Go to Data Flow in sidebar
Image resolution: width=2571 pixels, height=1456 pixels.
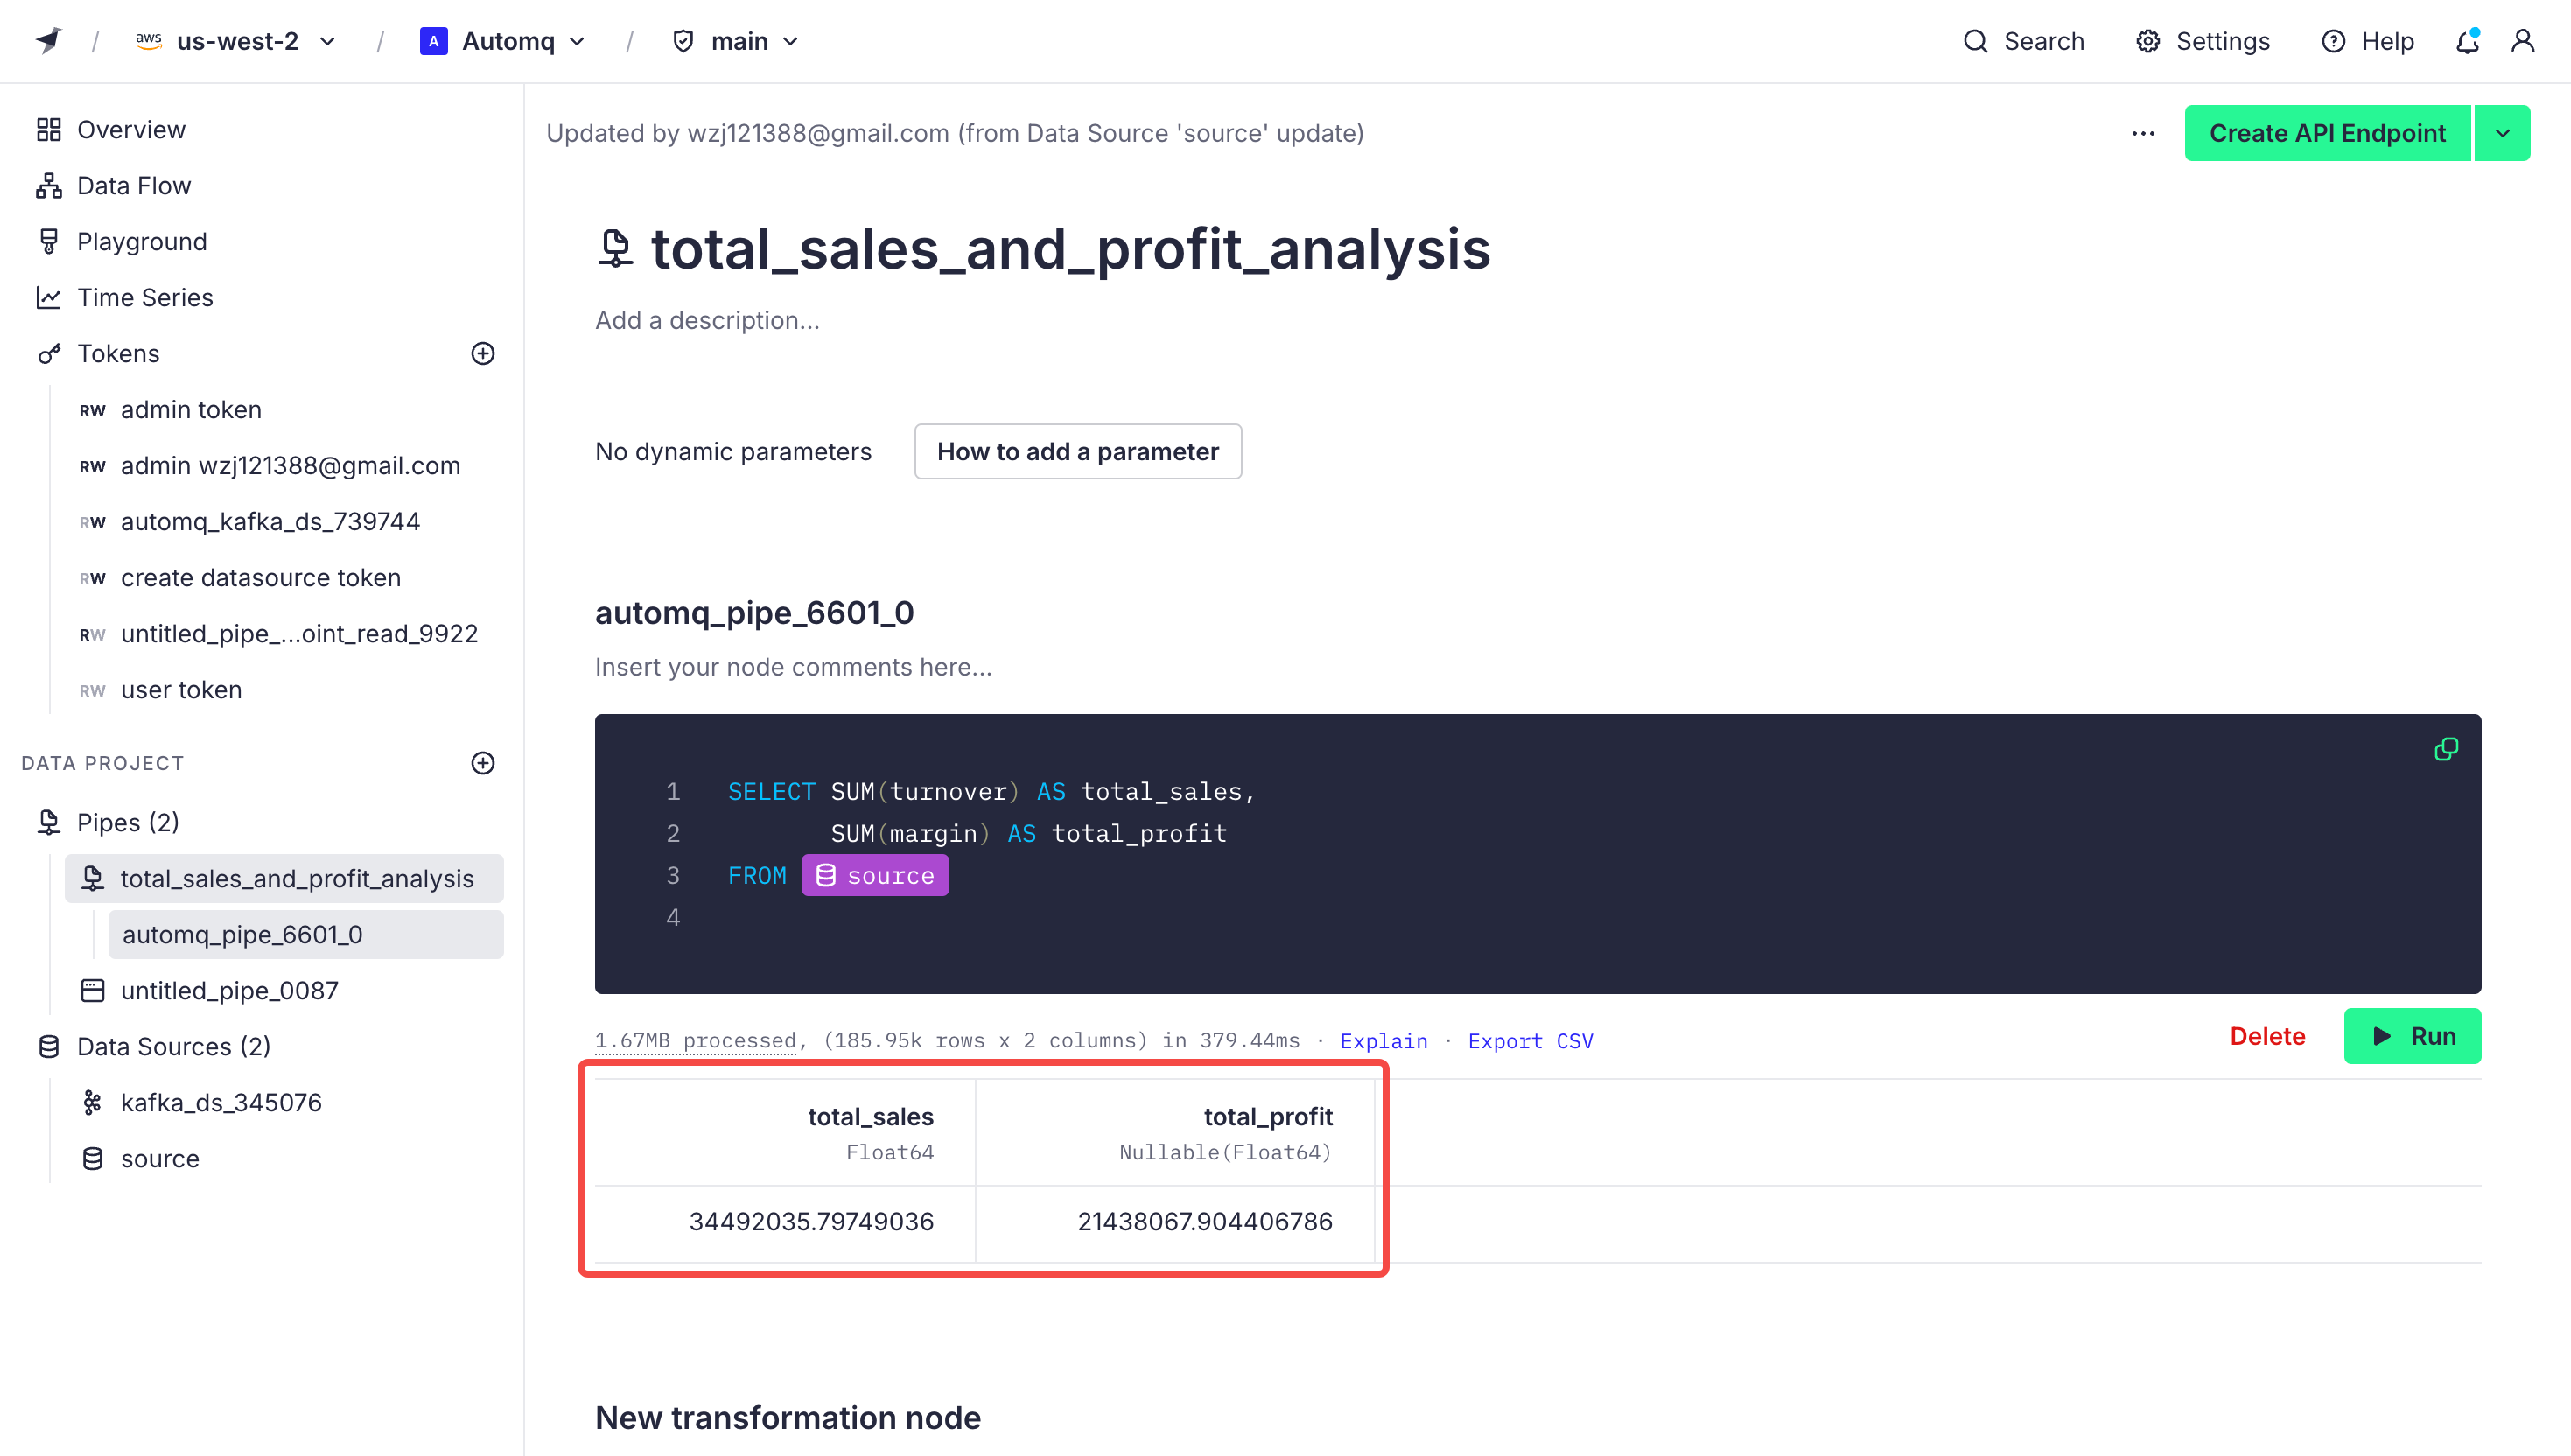(133, 186)
